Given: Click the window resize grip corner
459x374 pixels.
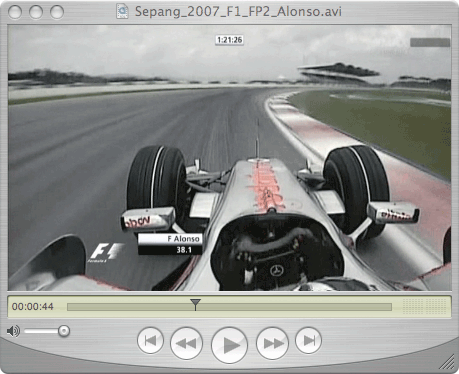Looking at the screenshot, I should point(447,362).
